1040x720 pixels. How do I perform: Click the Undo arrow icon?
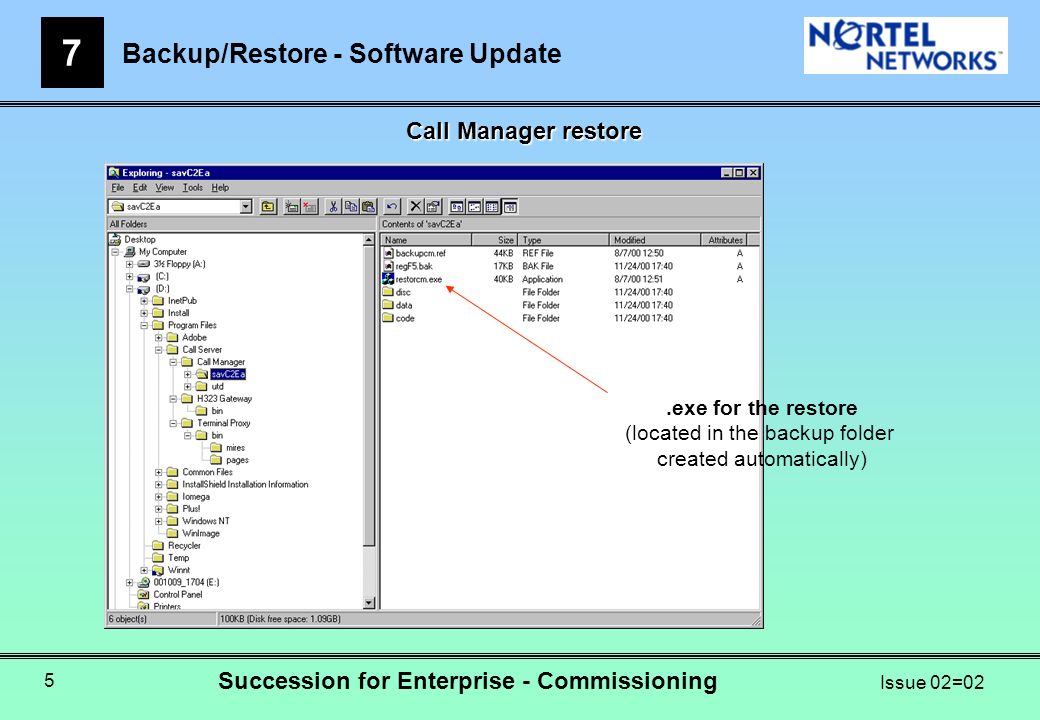[x=392, y=207]
